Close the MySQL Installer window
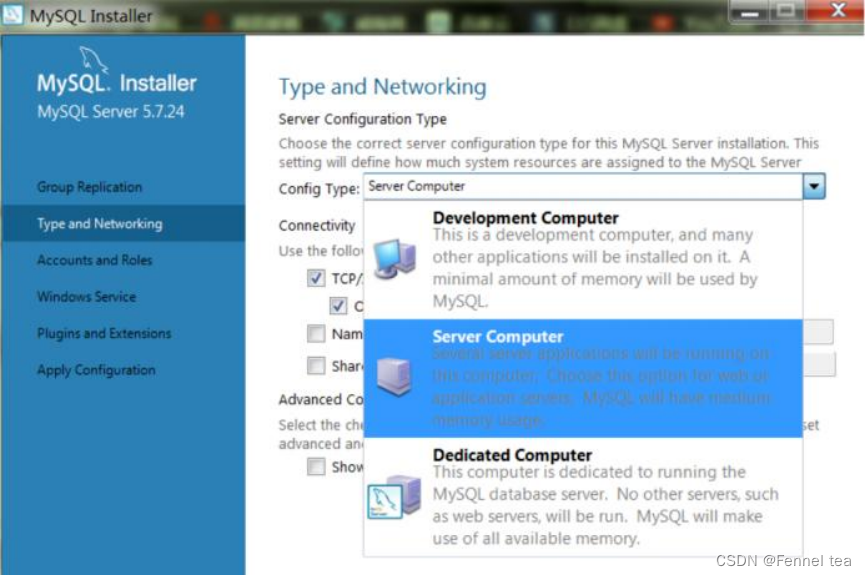866x576 pixels. tap(837, 10)
